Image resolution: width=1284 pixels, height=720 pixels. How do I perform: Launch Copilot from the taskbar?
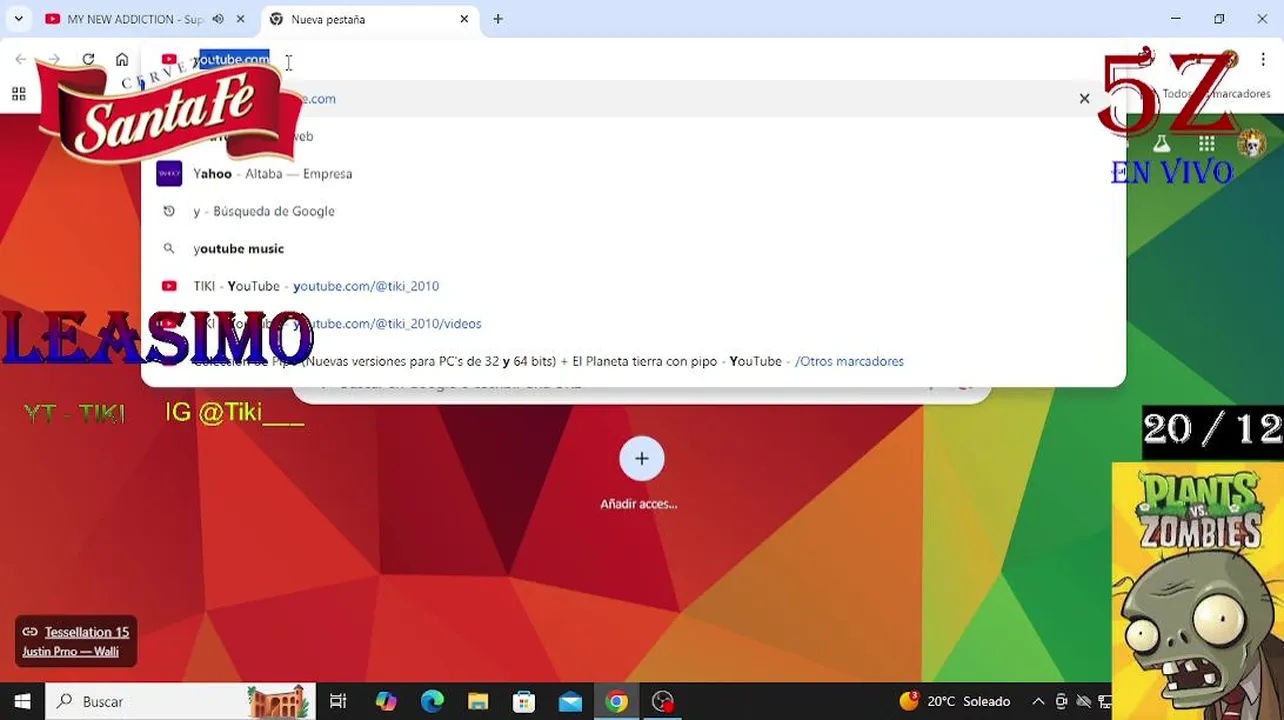tap(386, 701)
